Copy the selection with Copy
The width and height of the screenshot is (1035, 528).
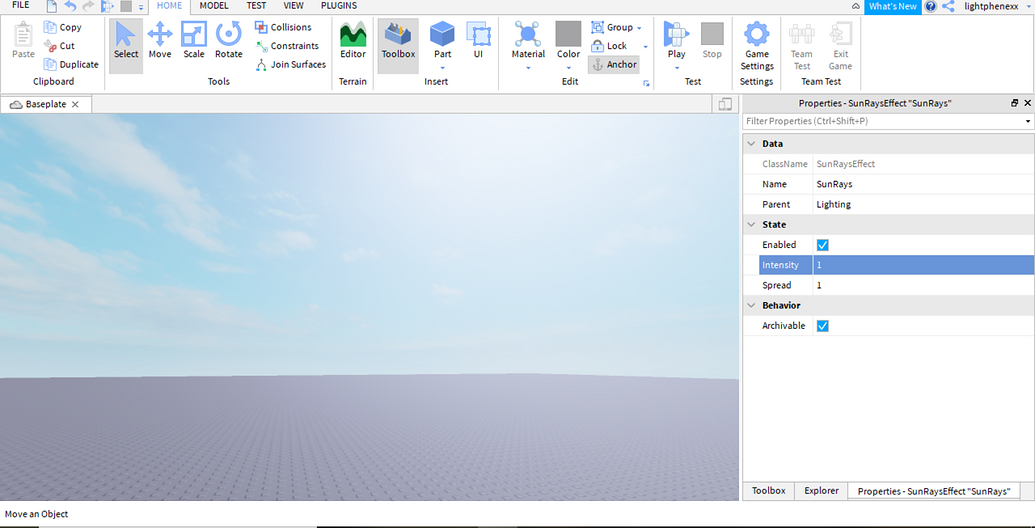pos(63,27)
